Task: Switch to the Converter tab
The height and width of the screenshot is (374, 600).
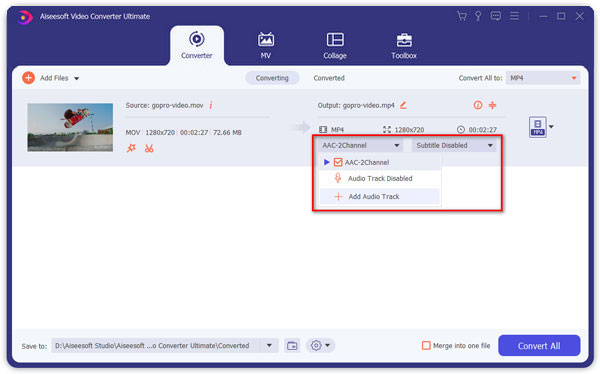Action: [197, 45]
